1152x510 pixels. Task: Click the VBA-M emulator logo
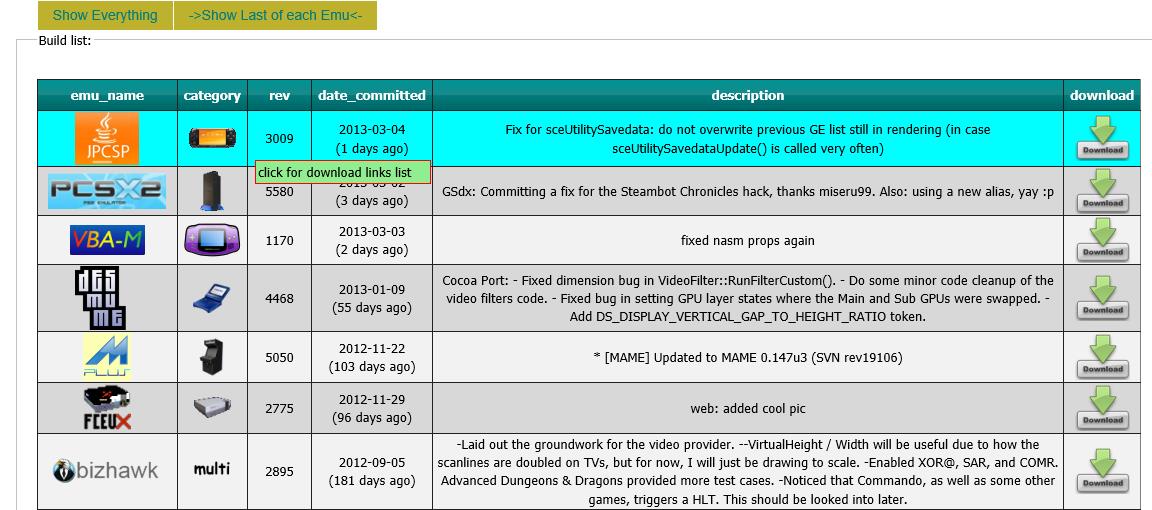107,240
